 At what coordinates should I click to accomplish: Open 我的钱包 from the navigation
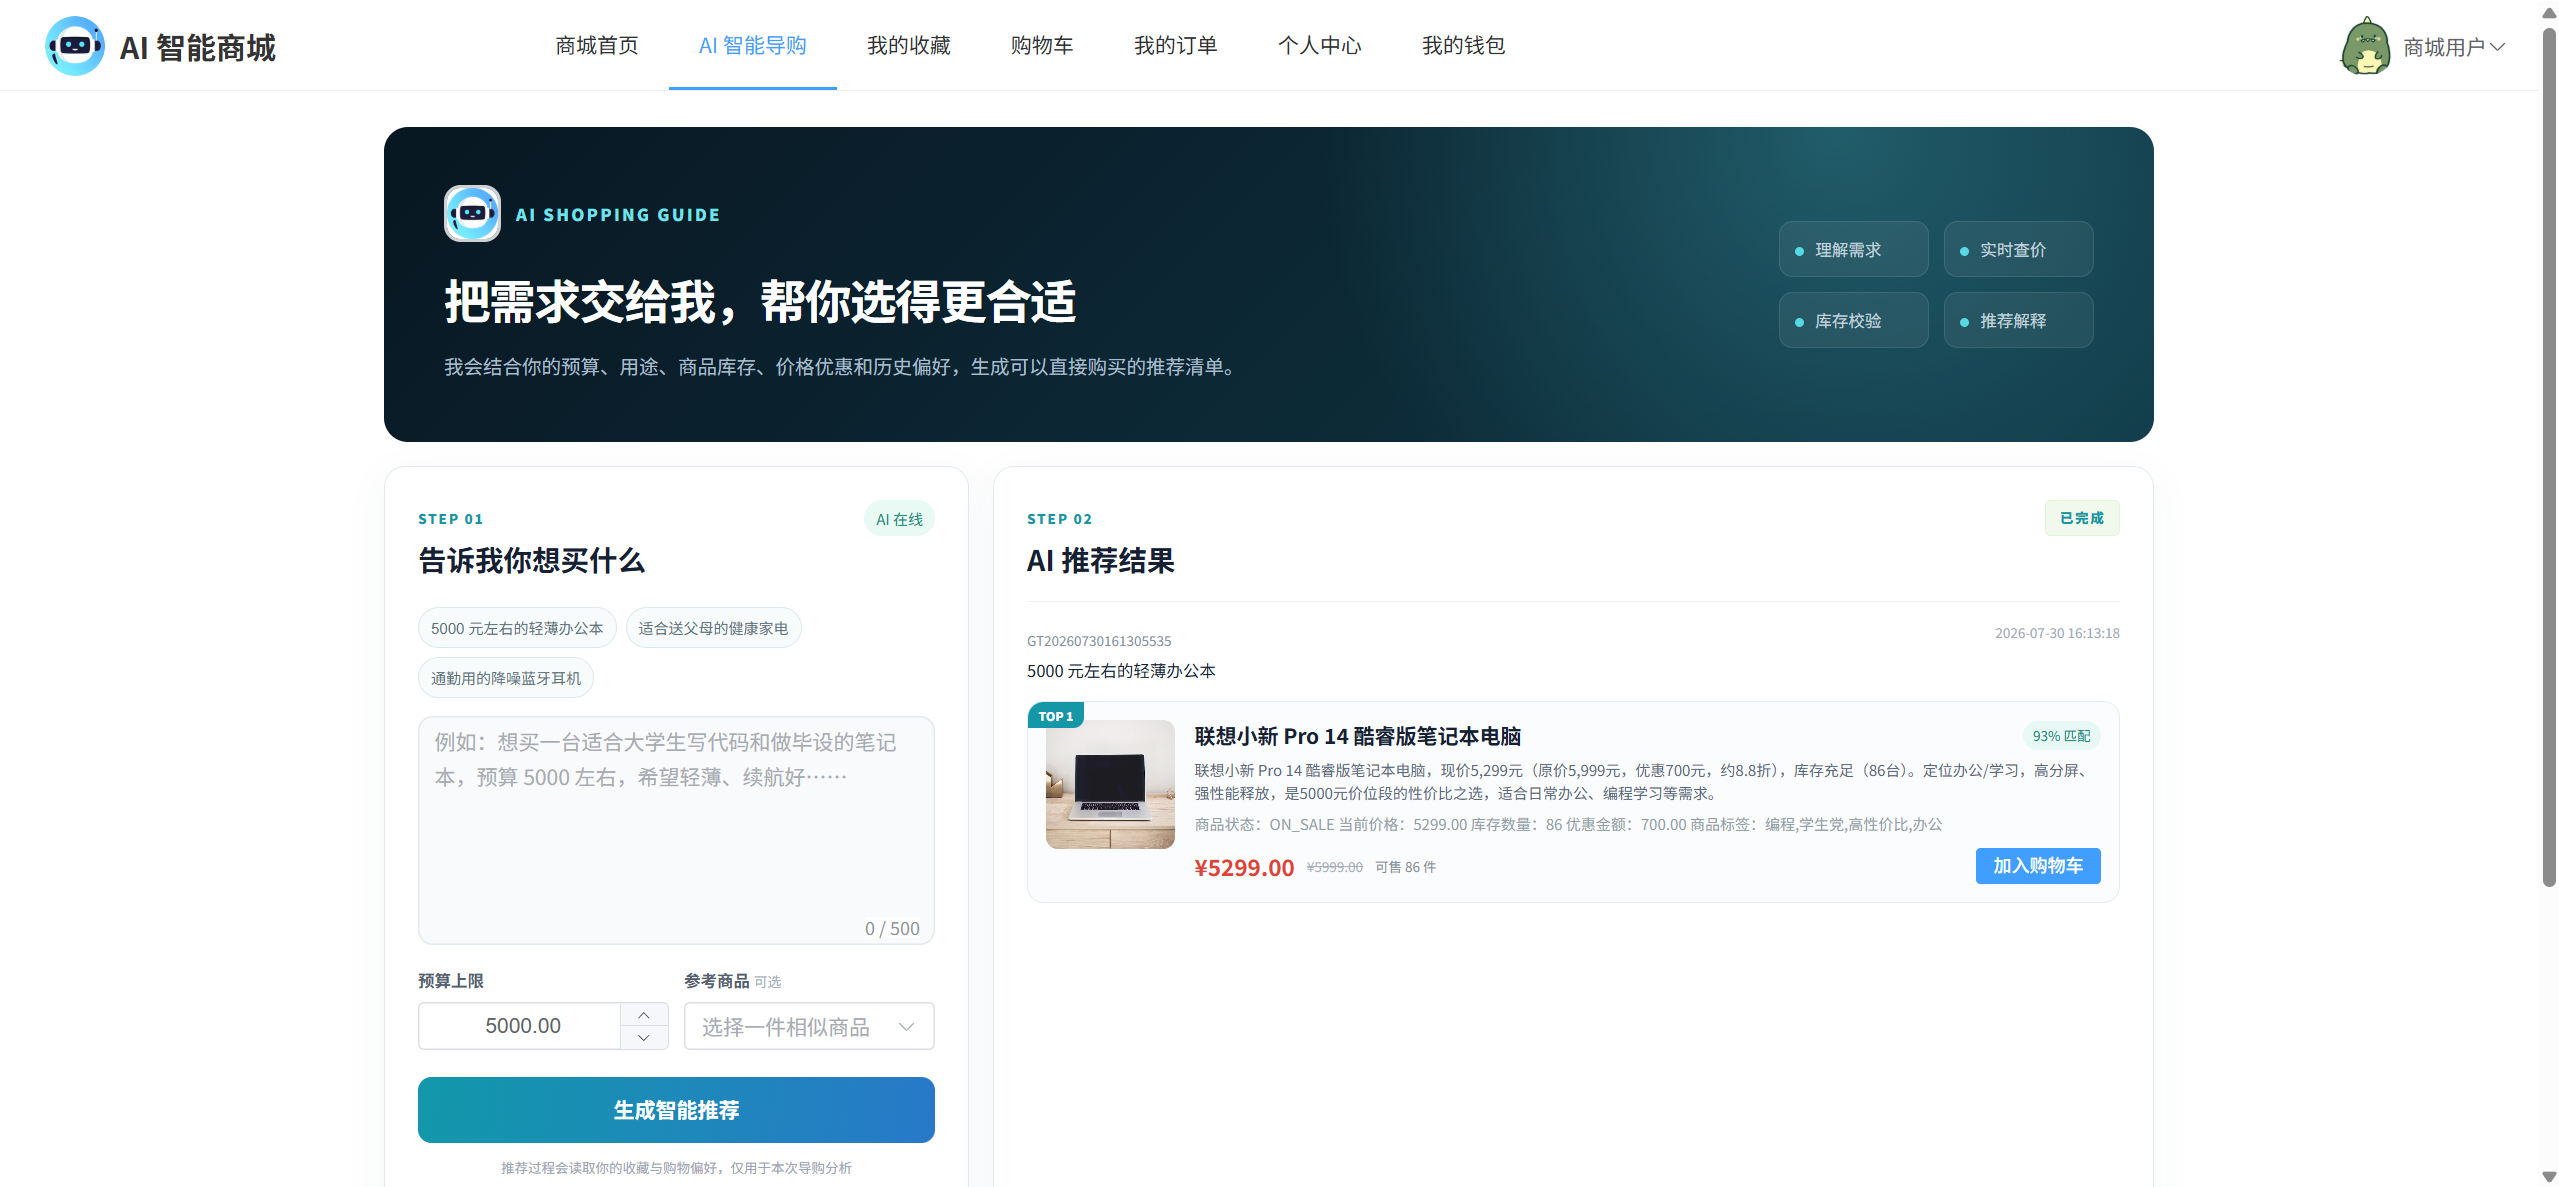point(1463,46)
